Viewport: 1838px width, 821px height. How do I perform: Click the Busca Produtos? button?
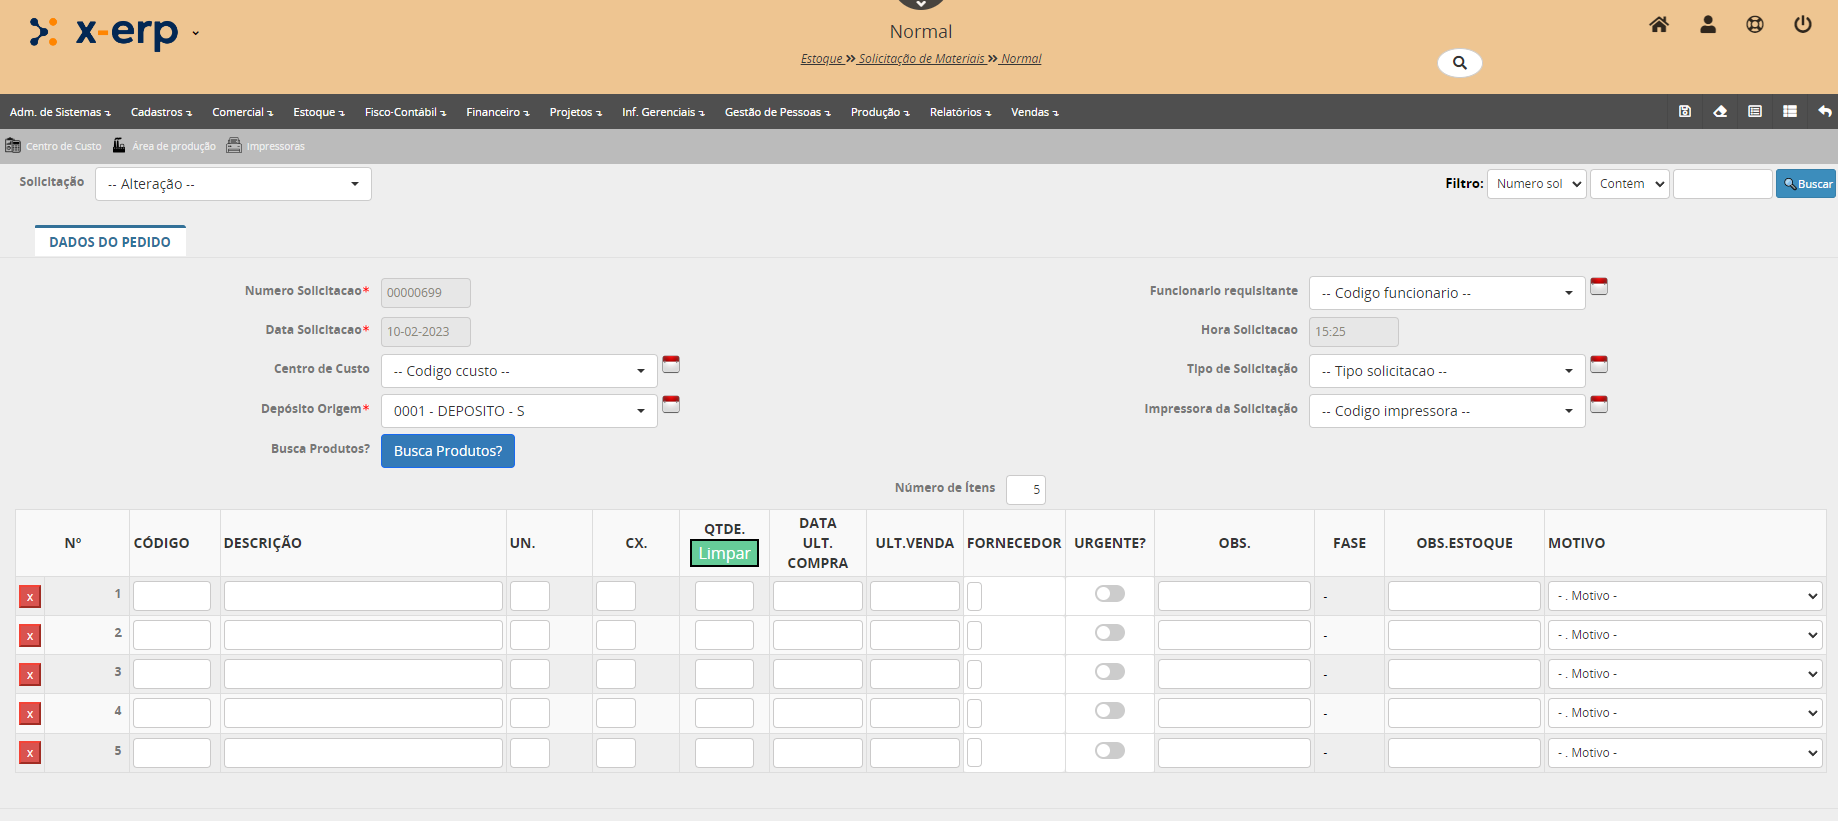447,451
